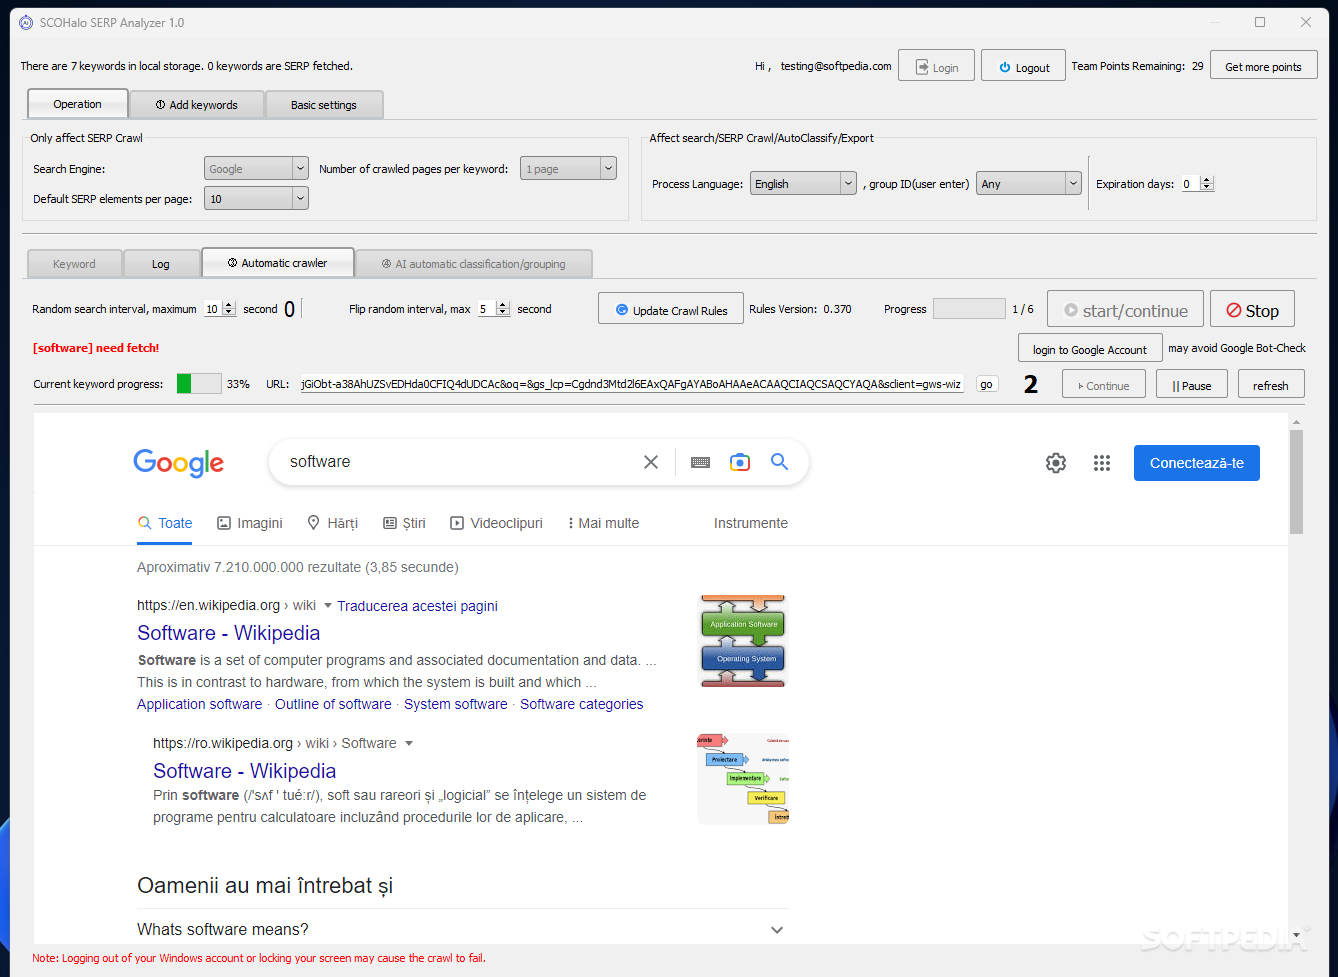Click Traducerea acestei pagini link
The height and width of the screenshot is (977, 1338).
pos(417,606)
